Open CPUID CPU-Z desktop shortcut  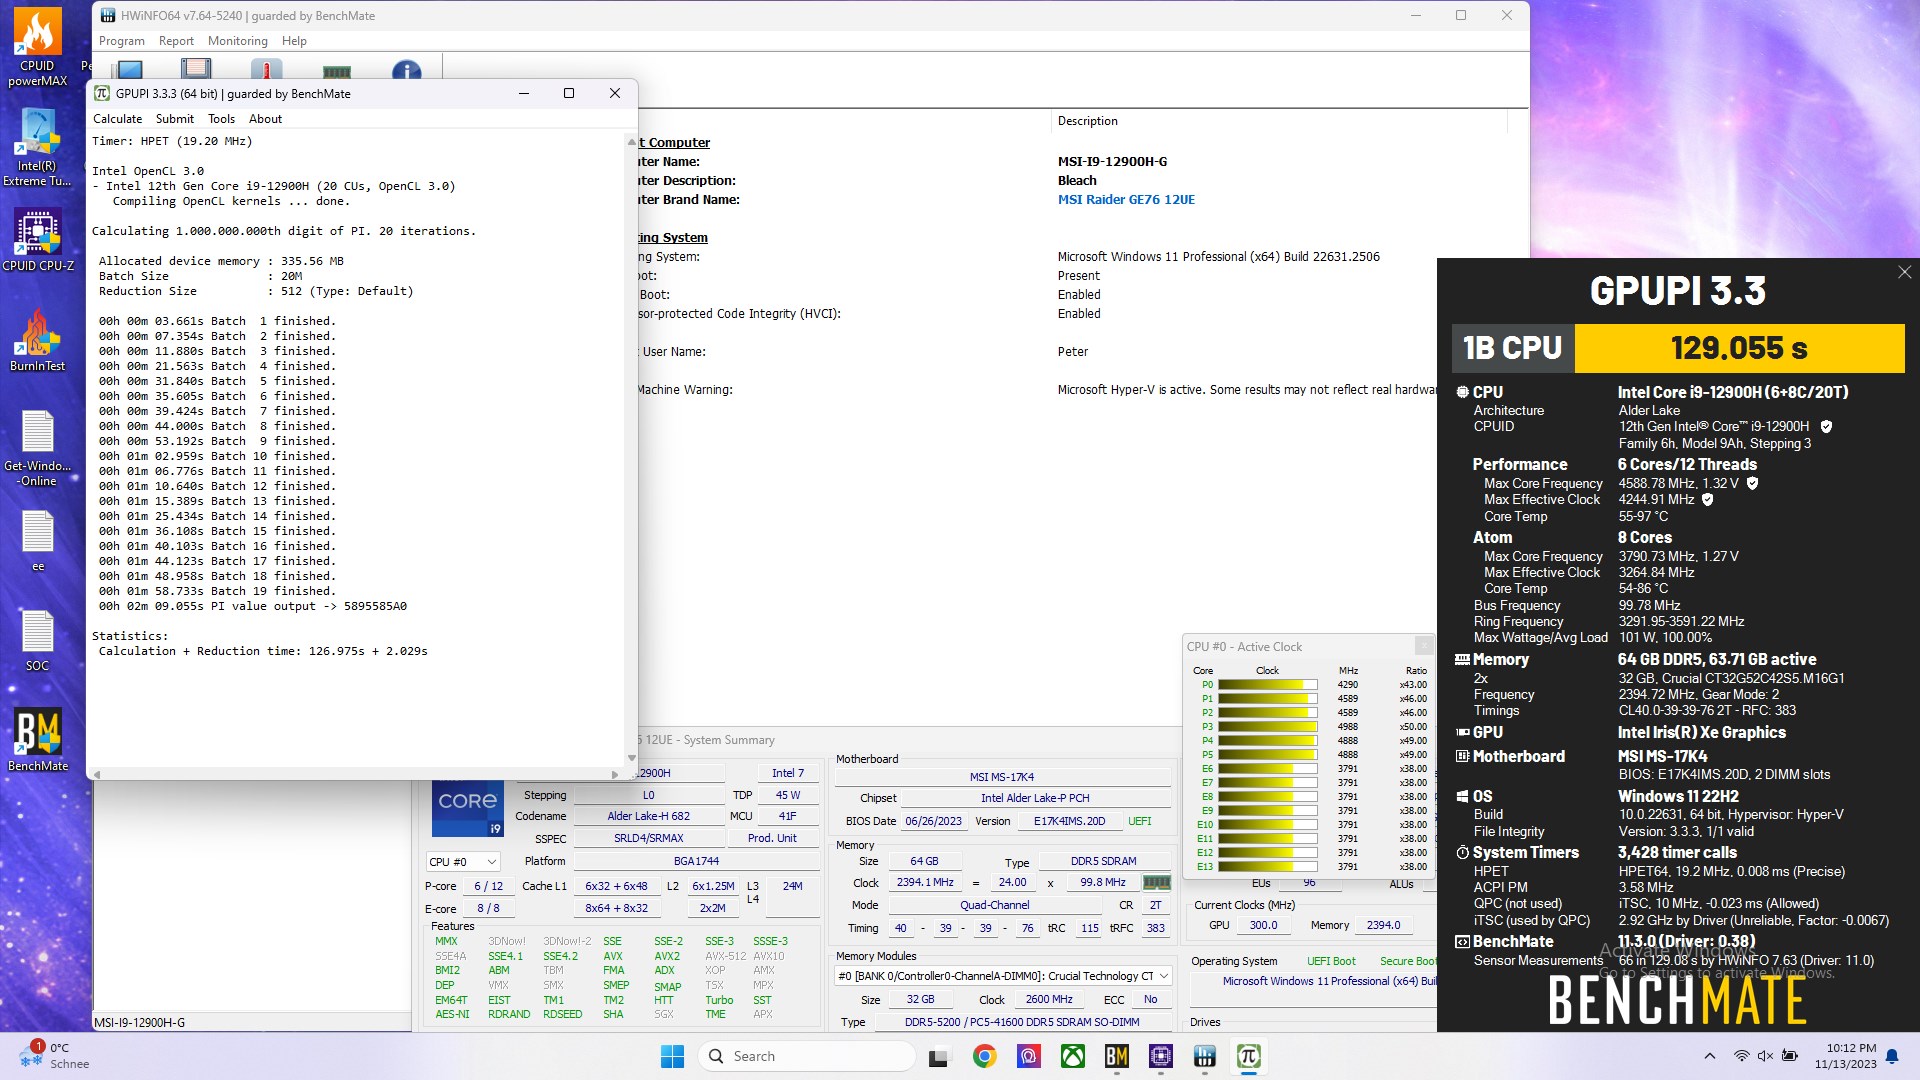pyautogui.click(x=38, y=240)
